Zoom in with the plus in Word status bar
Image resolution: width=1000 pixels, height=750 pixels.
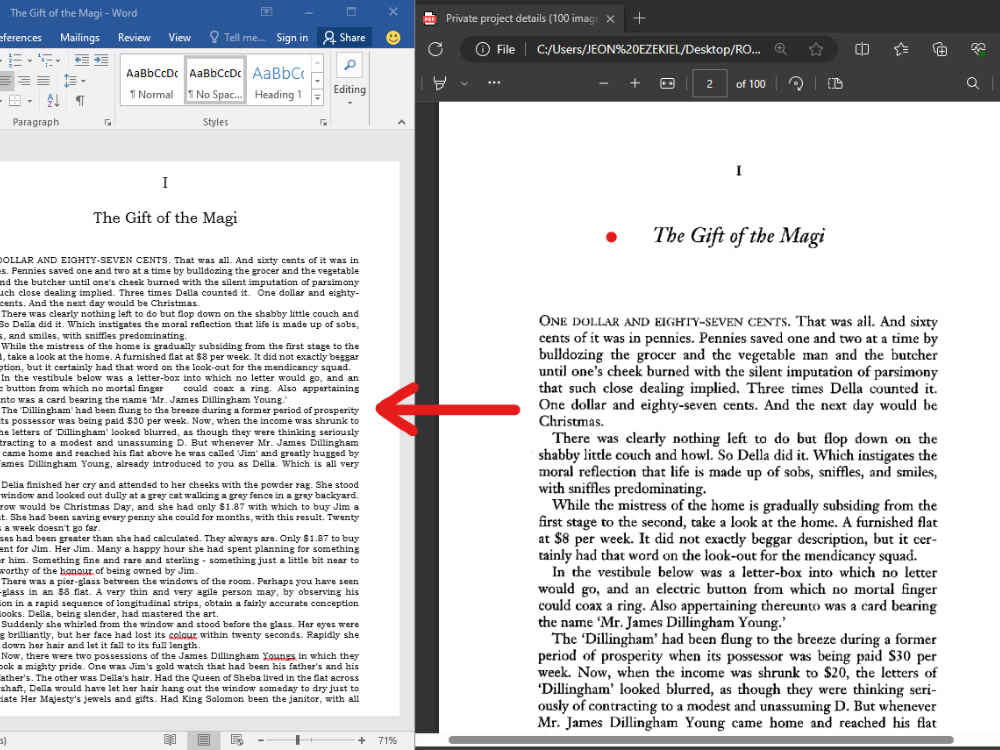pyautogui.click(x=362, y=740)
